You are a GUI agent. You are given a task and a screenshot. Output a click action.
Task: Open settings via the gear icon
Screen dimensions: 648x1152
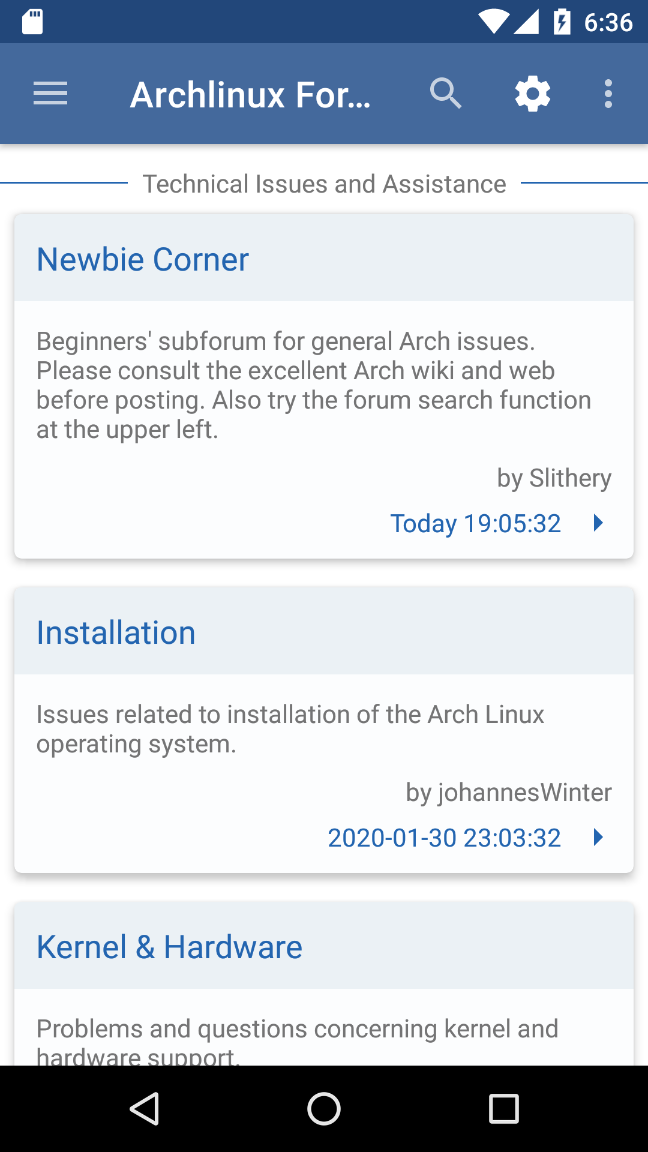tap(532, 94)
